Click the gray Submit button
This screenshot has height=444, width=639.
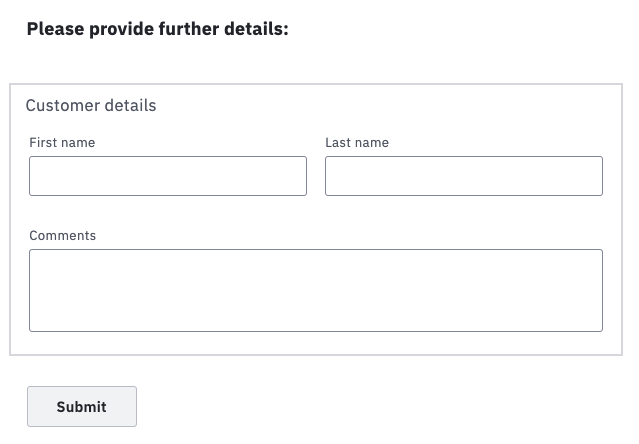click(x=82, y=407)
